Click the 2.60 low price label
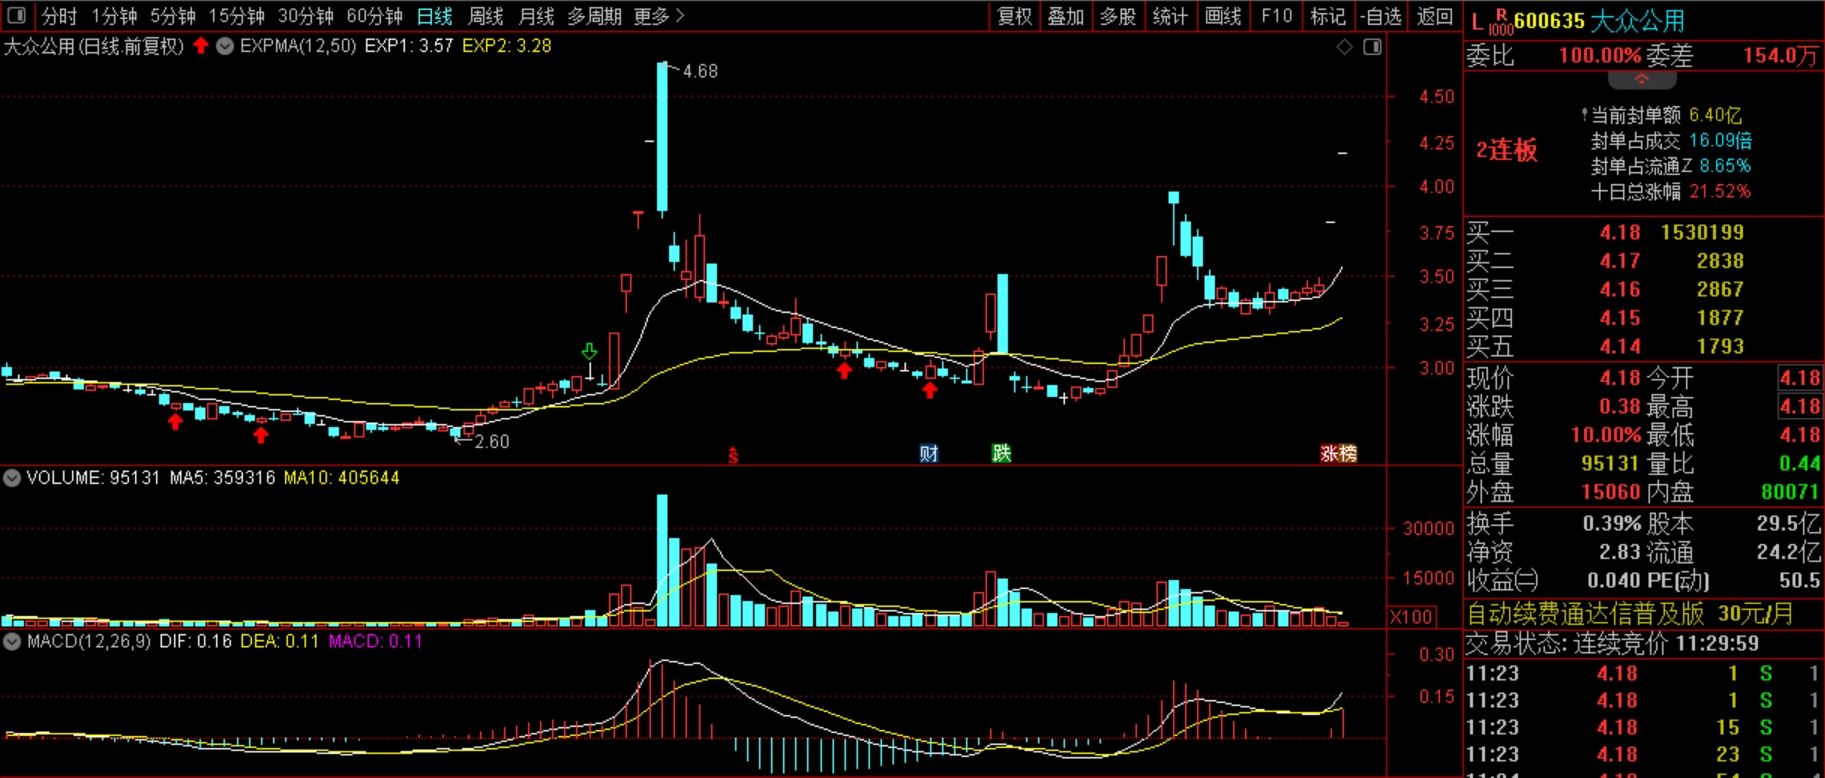1825x778 pixels. click(x=491, y=441)
